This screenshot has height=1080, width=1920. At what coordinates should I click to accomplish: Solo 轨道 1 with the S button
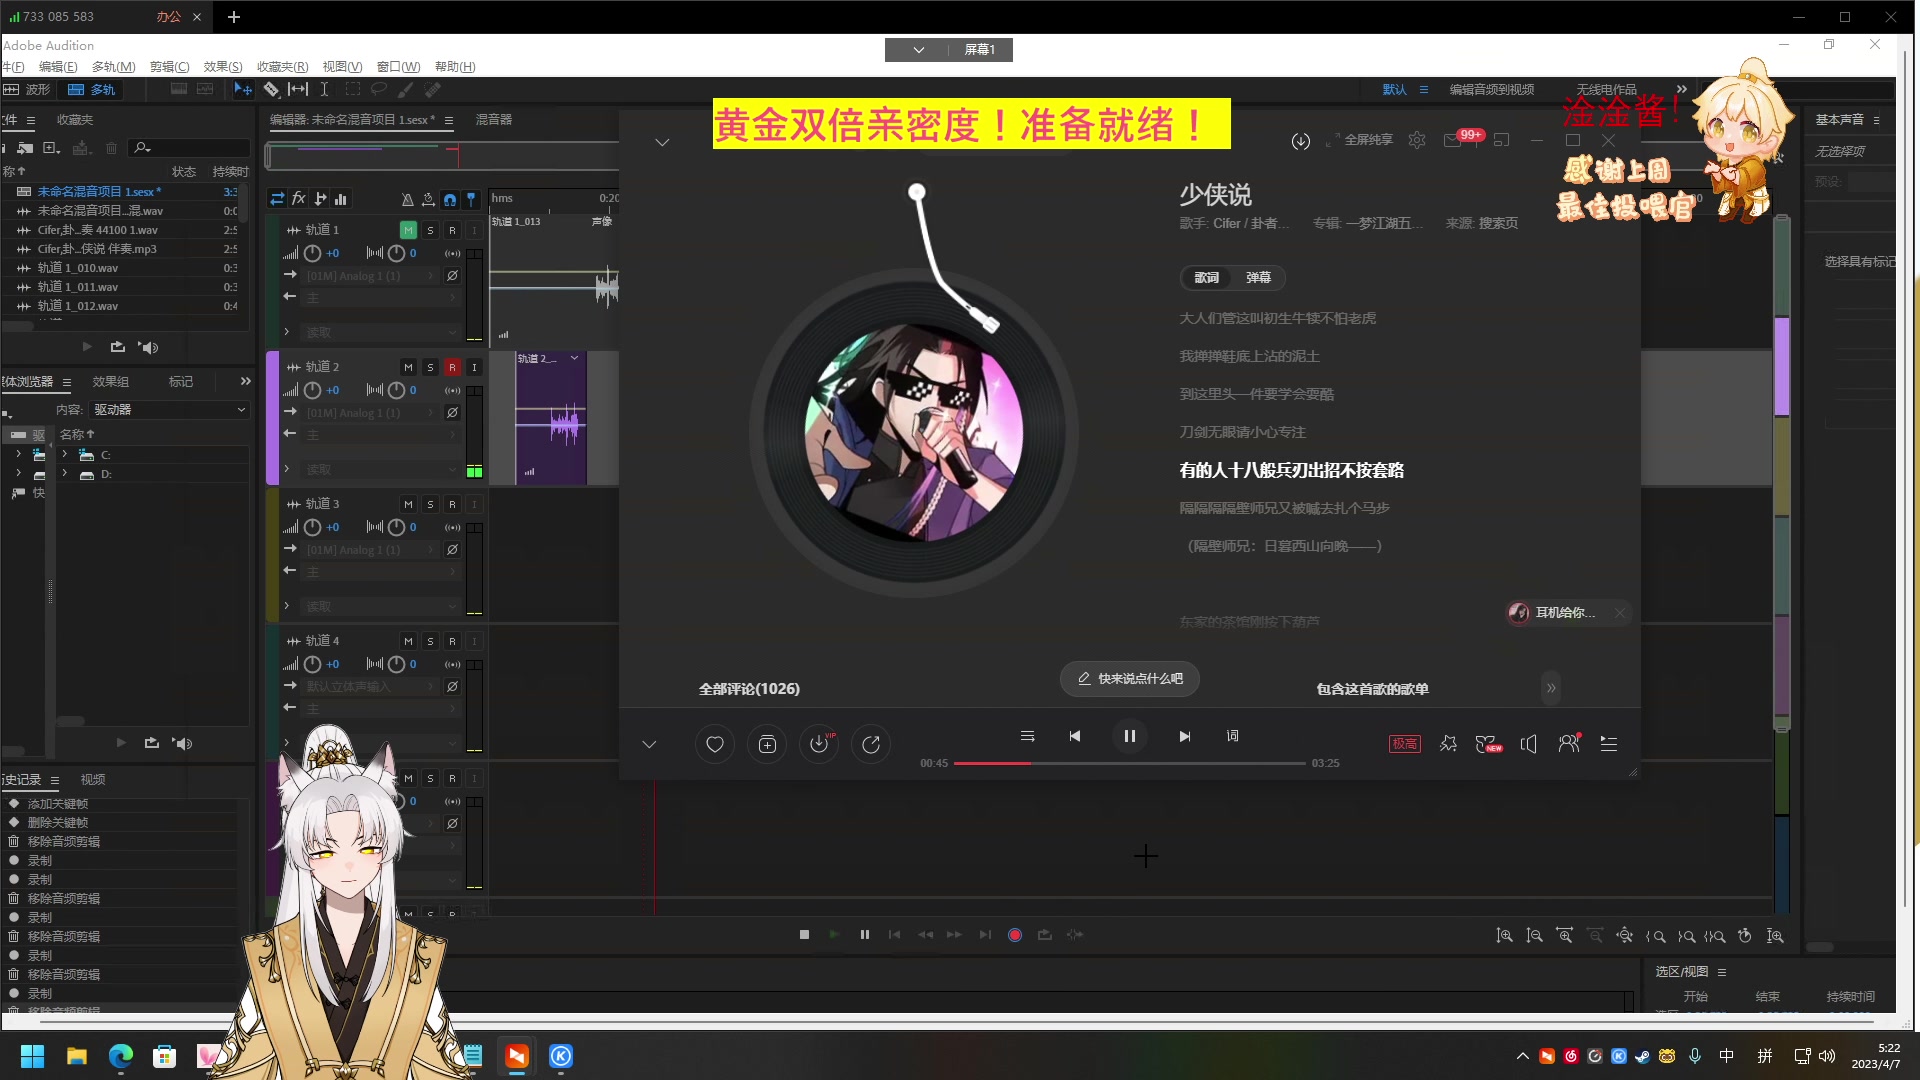coord(430,230)
